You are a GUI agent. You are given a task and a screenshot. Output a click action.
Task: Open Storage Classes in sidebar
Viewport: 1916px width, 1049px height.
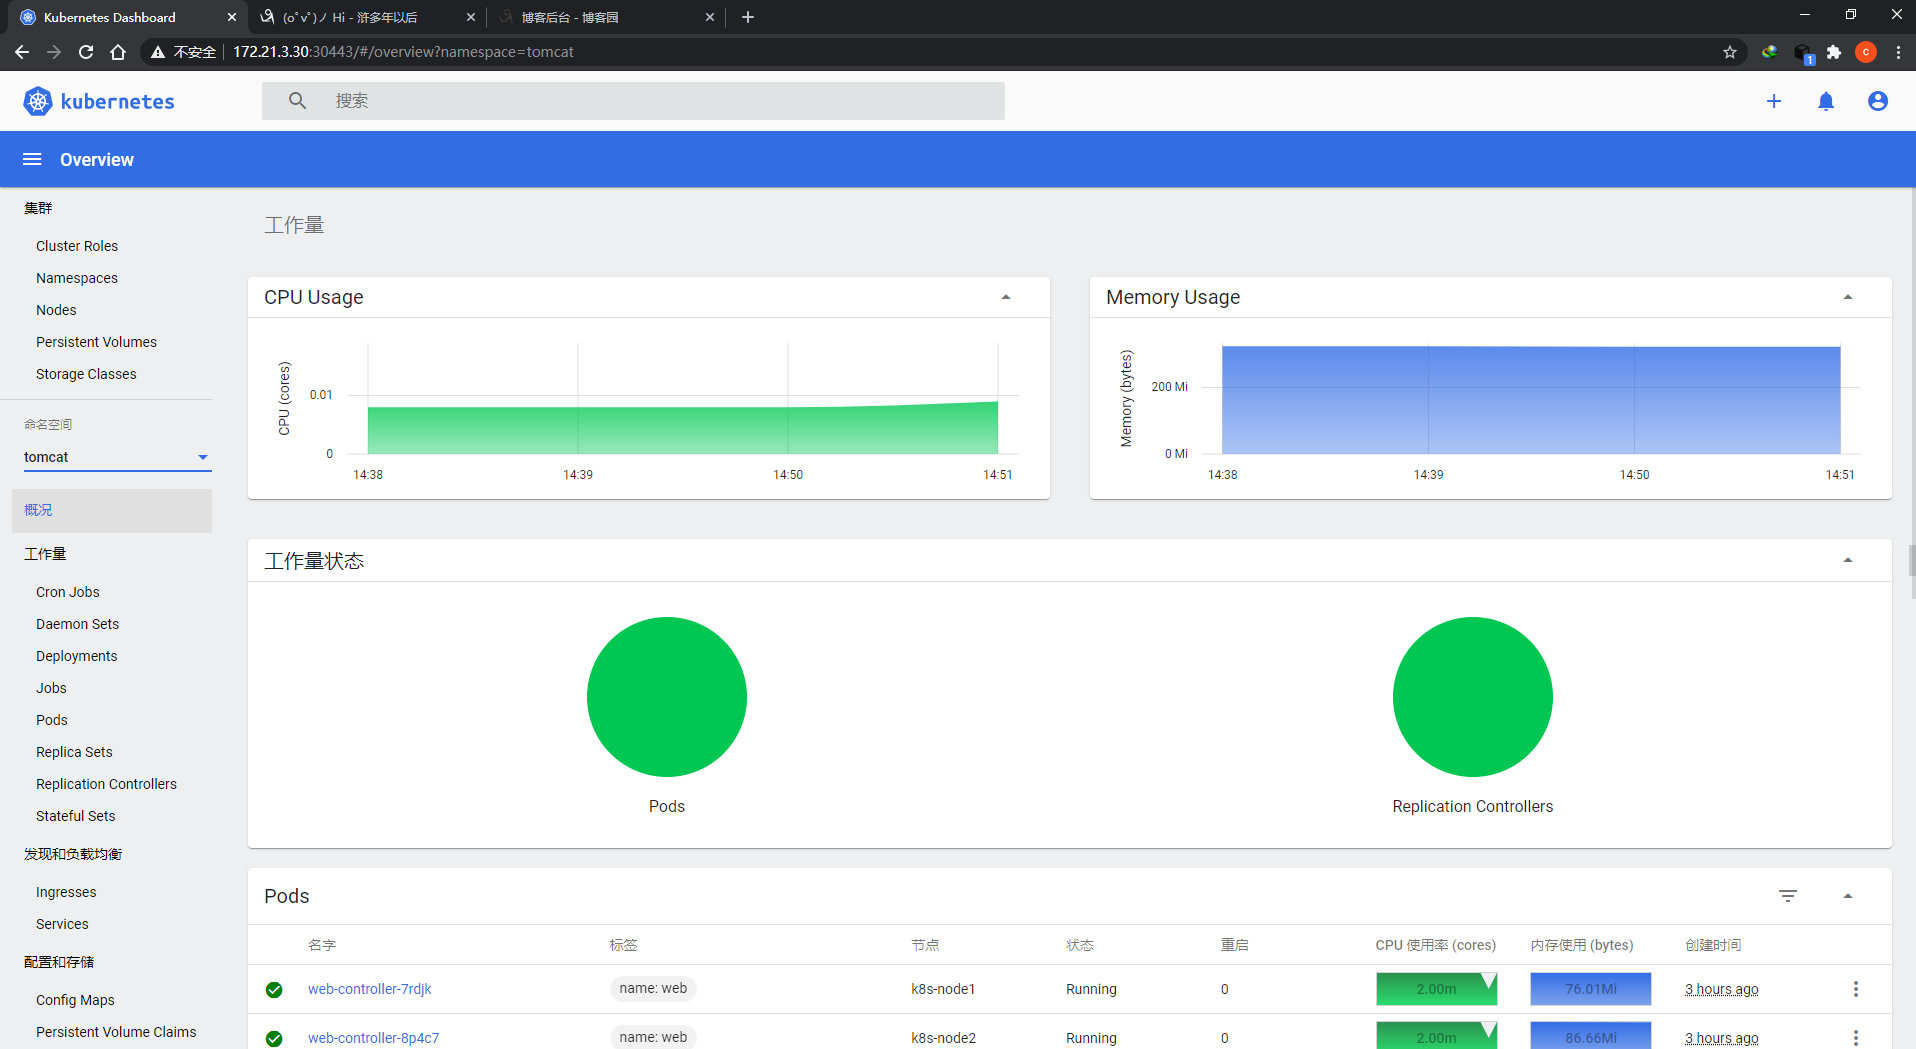point(86,374)
